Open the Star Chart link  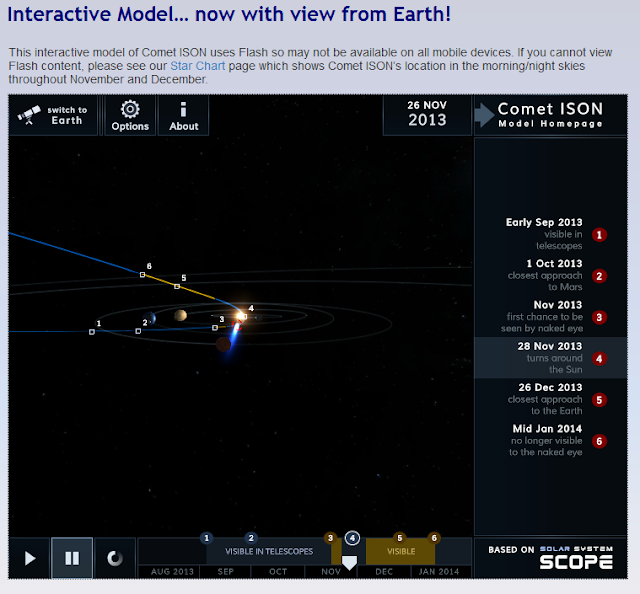click(x=198, y=66)
